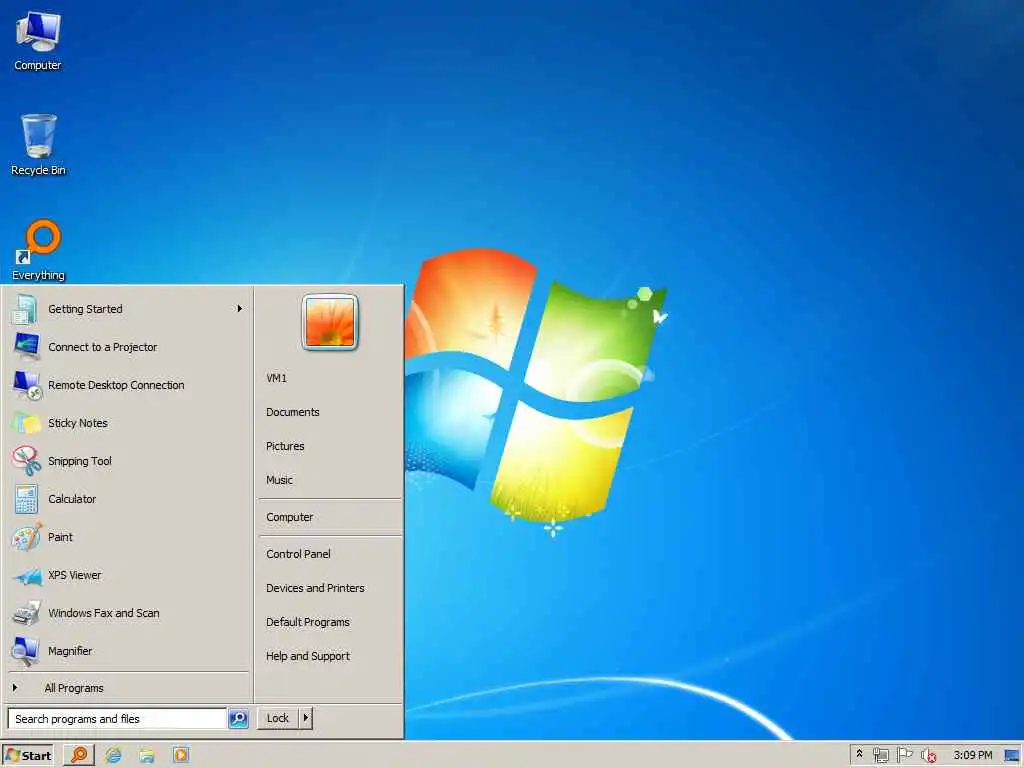The image size is (1024, 768).
Task: Expand the Getting Started submenu arrow
Action: pos(240,308)
